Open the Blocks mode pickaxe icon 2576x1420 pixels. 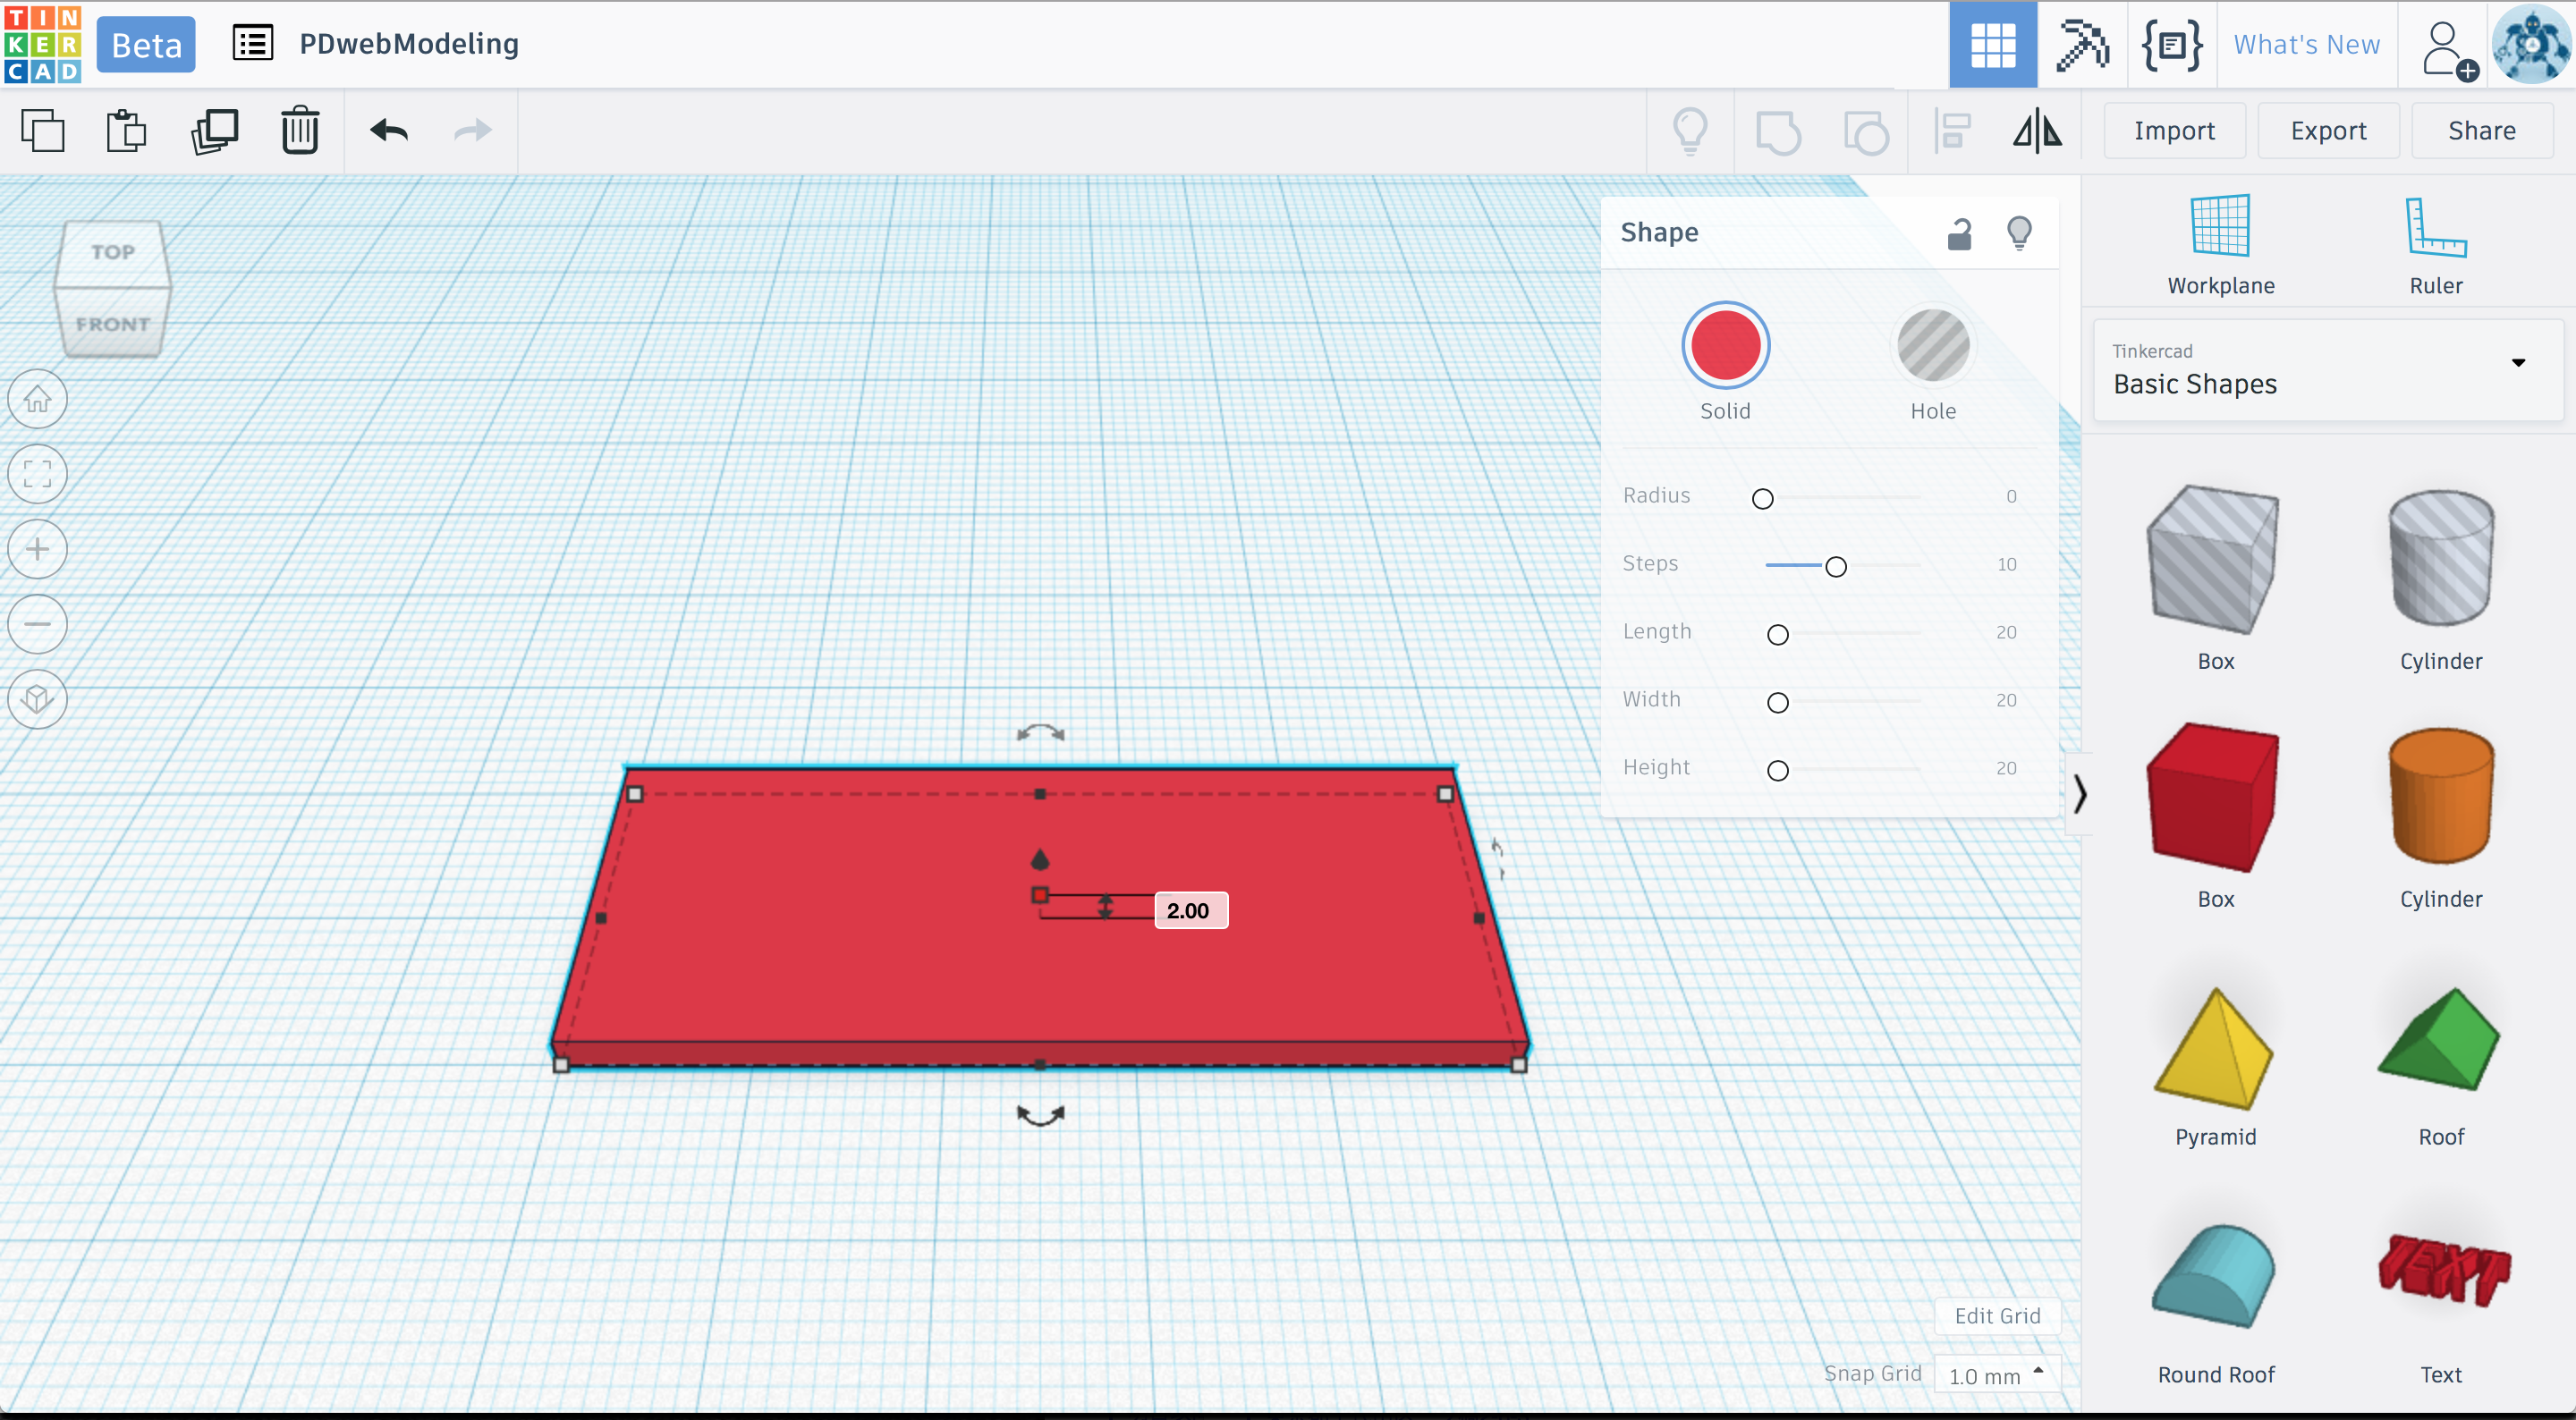(x=2082, y=45)
